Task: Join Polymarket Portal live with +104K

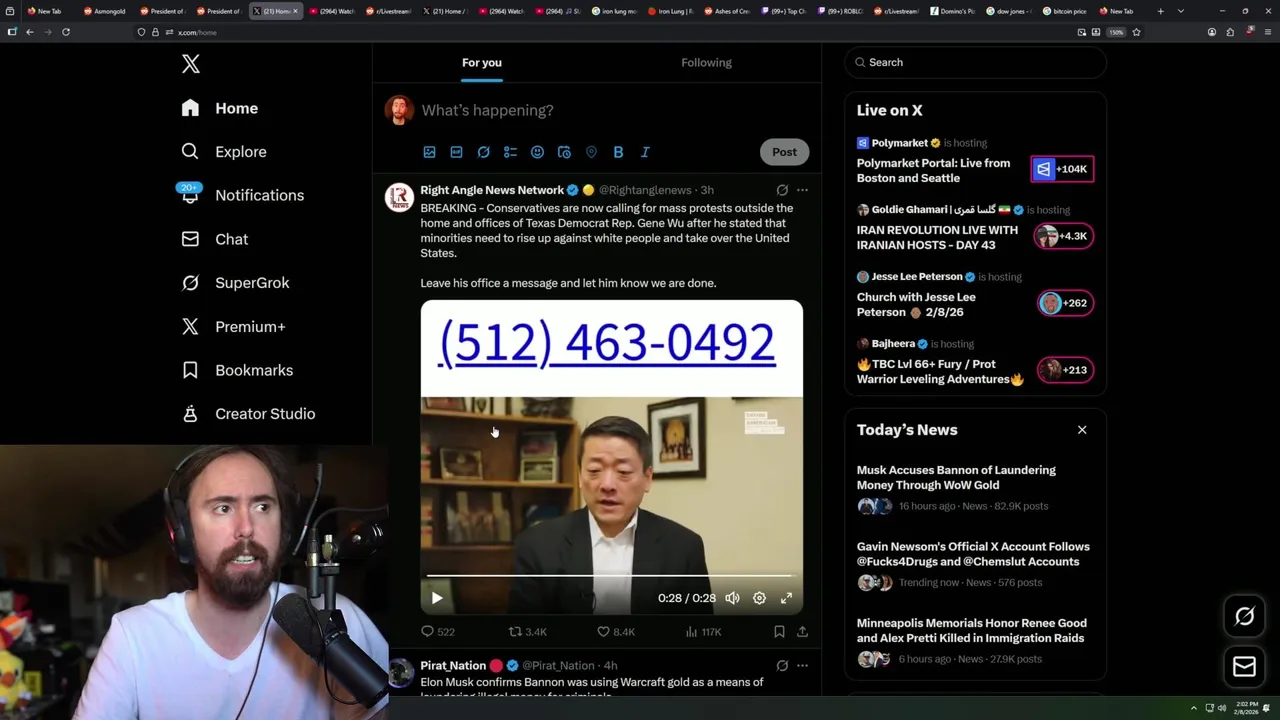Action: [x=1063, y=170]
